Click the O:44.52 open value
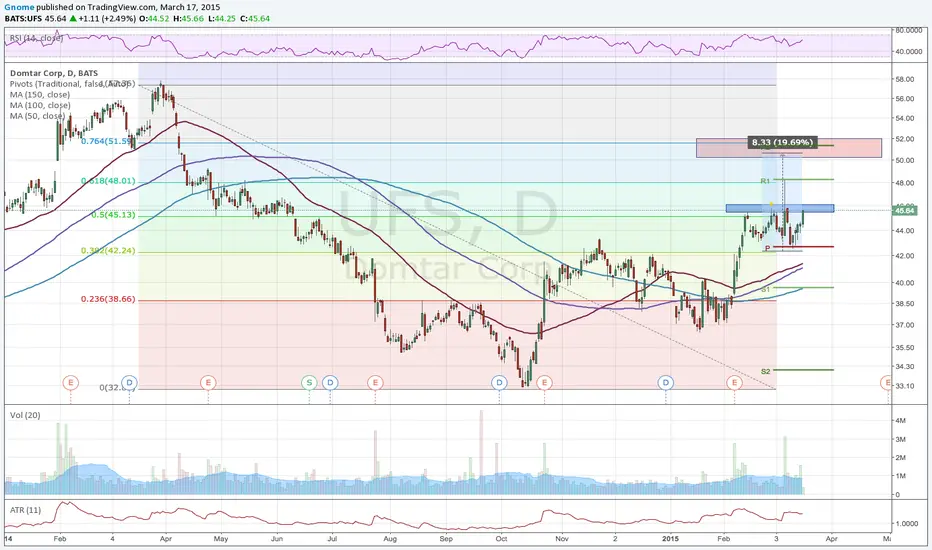Screen dimensions: 932x550 coord(155,18)
